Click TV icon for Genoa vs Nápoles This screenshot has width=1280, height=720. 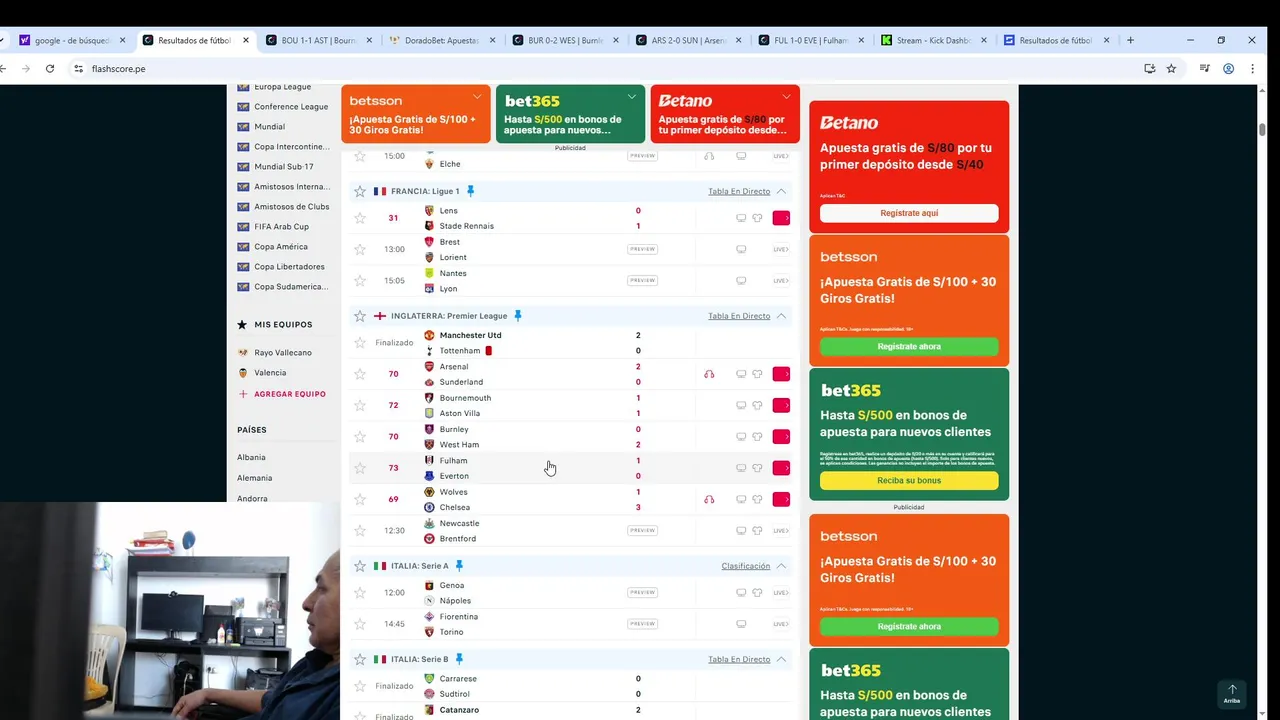[x=741, y=593]
